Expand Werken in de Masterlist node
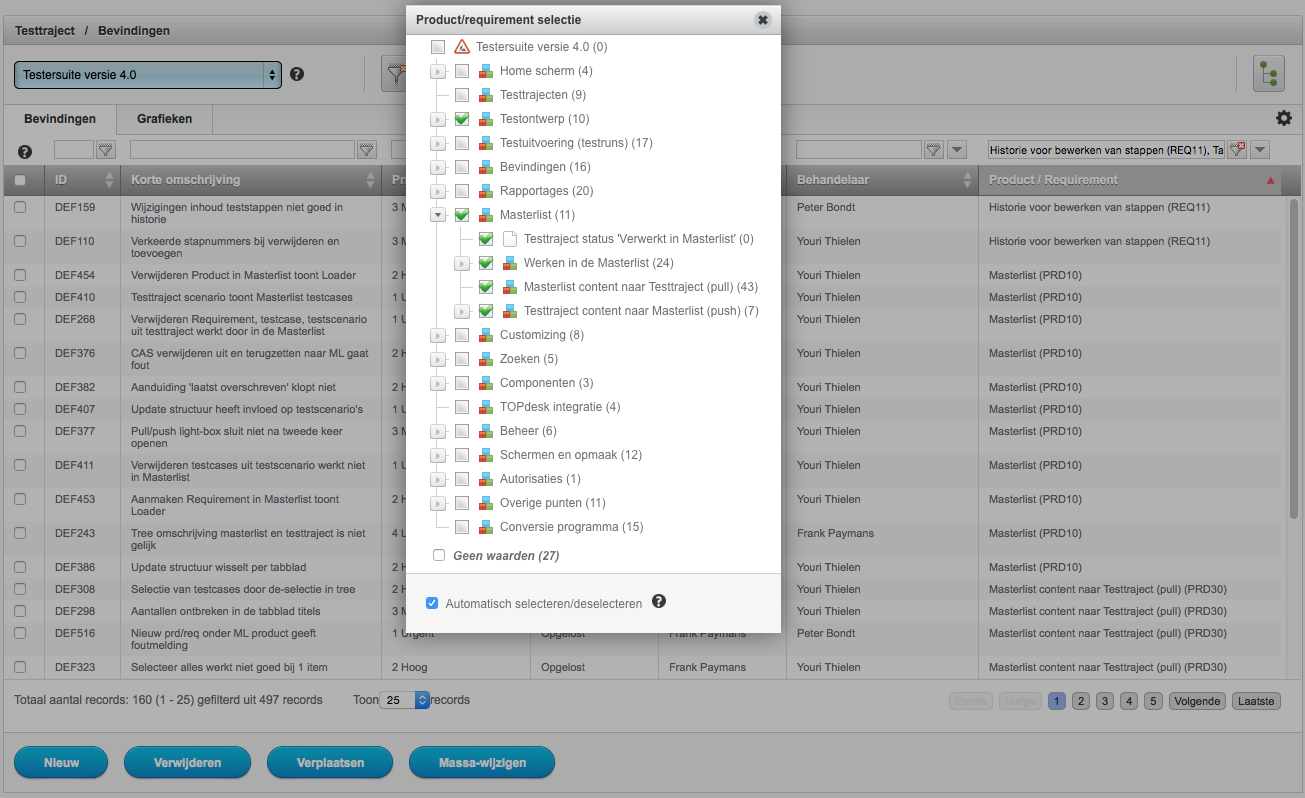Screen dimensions: 1305x798 462,263
